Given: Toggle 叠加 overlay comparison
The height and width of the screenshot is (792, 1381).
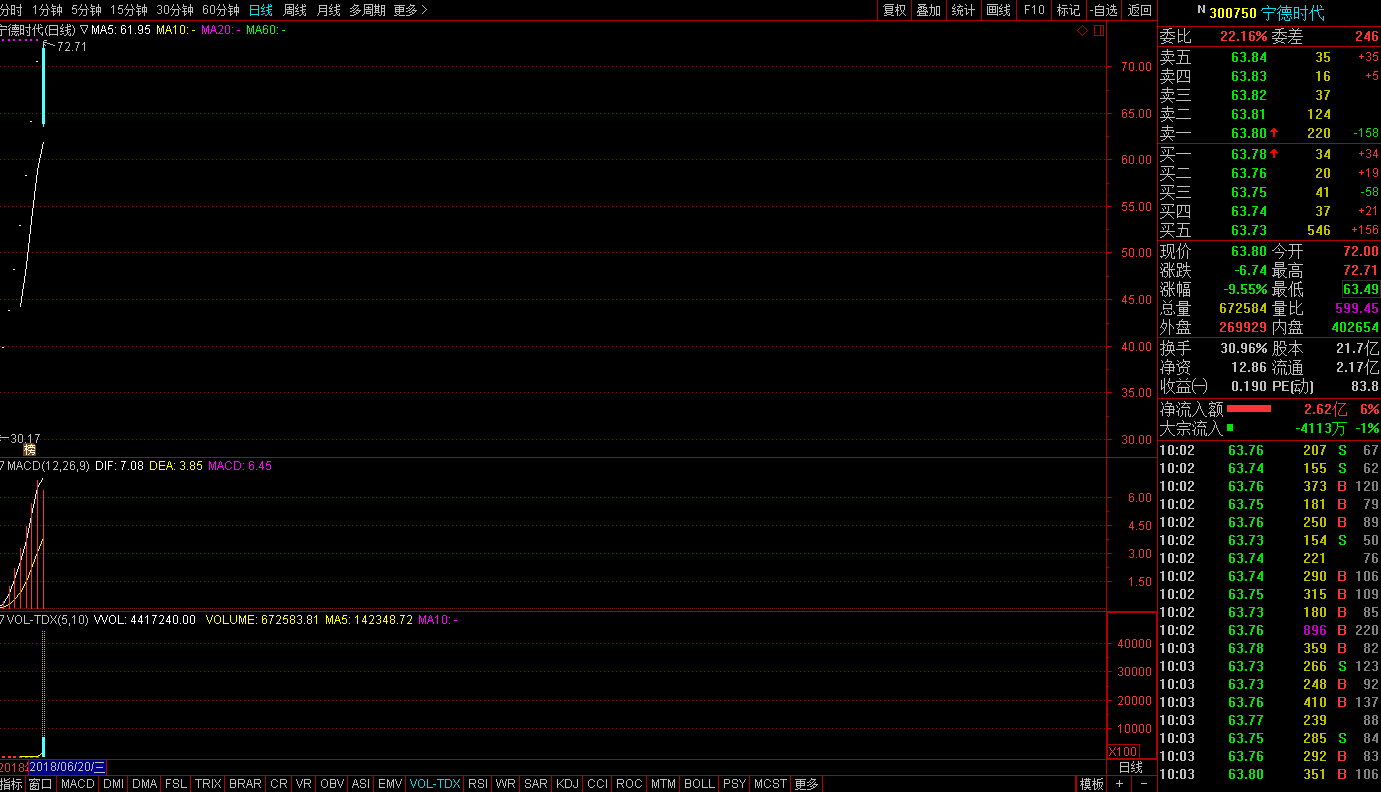Looking at the screenshot, I should [928, 10].
